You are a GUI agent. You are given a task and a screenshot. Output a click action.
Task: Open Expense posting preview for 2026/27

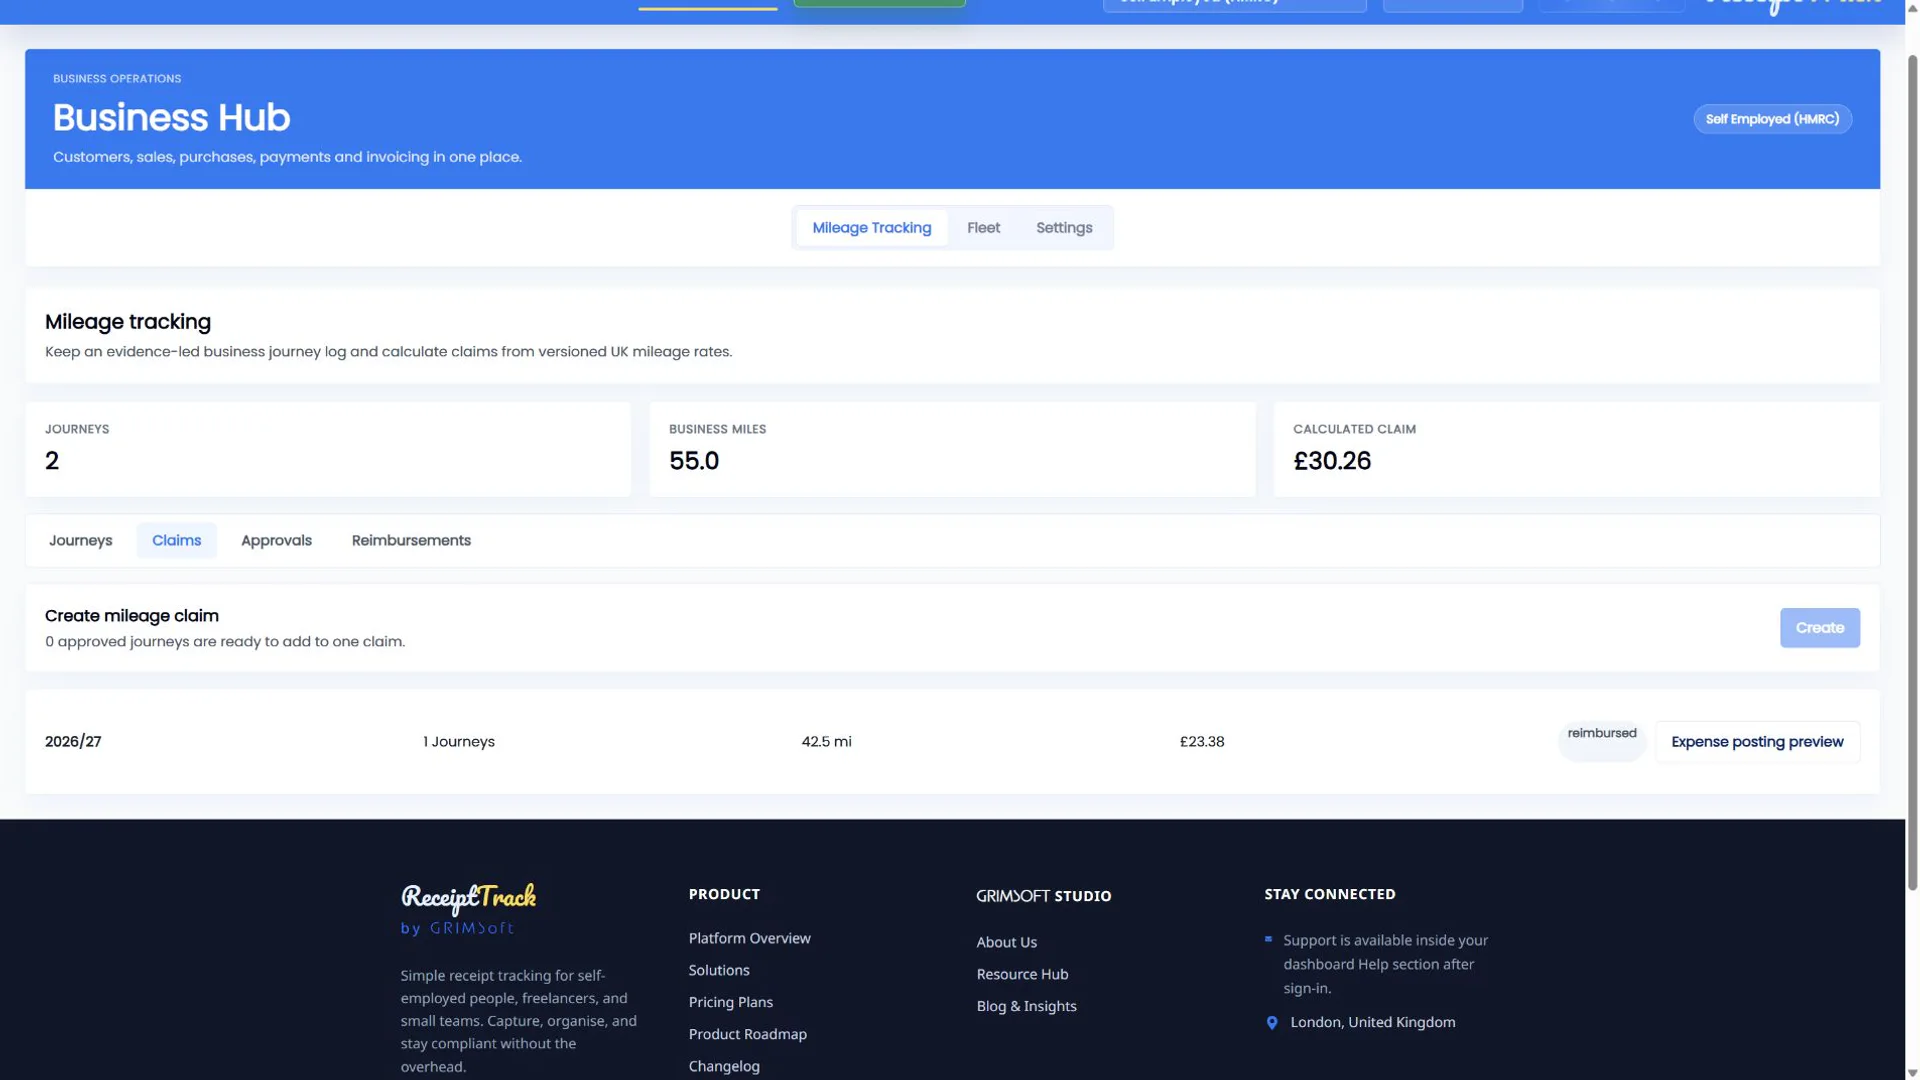[1757, 742]
